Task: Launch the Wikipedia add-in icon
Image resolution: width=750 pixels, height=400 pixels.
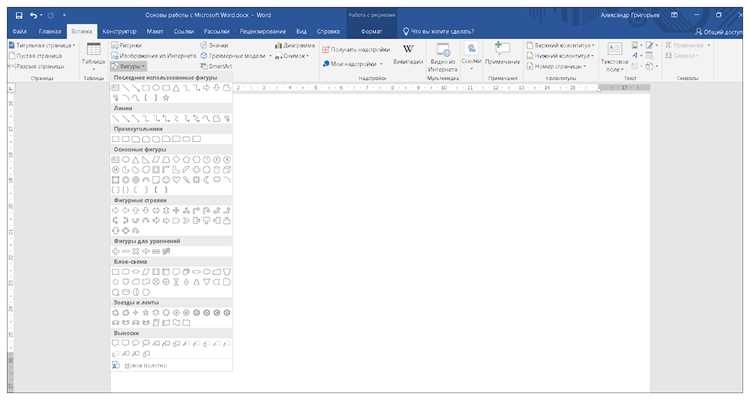Action: click(408, 54)
